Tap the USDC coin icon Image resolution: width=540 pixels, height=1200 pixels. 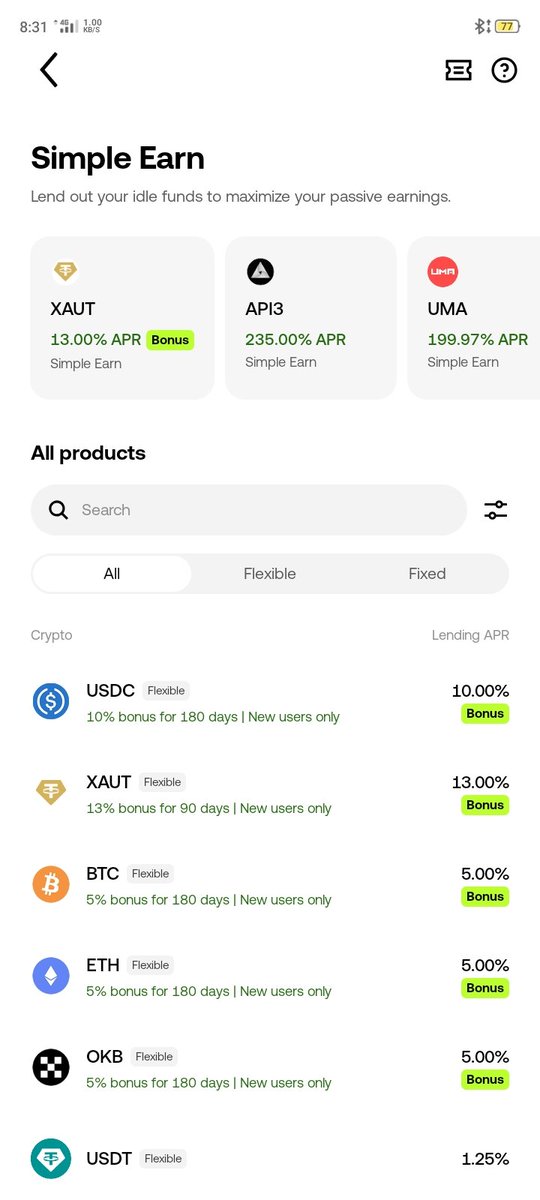tap(51, 701)
